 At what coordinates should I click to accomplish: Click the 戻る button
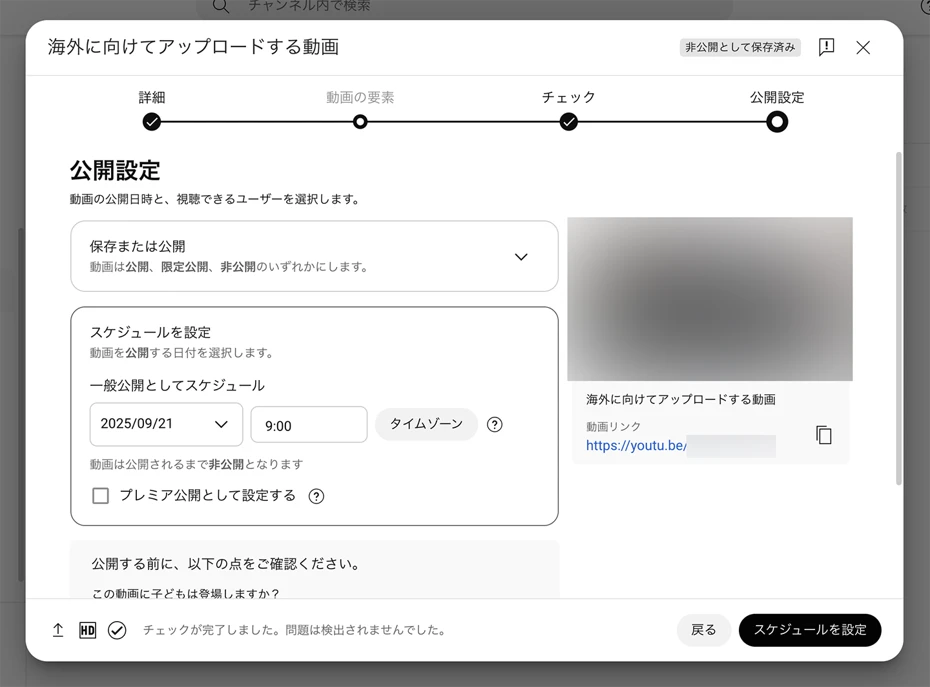[703, 630]
